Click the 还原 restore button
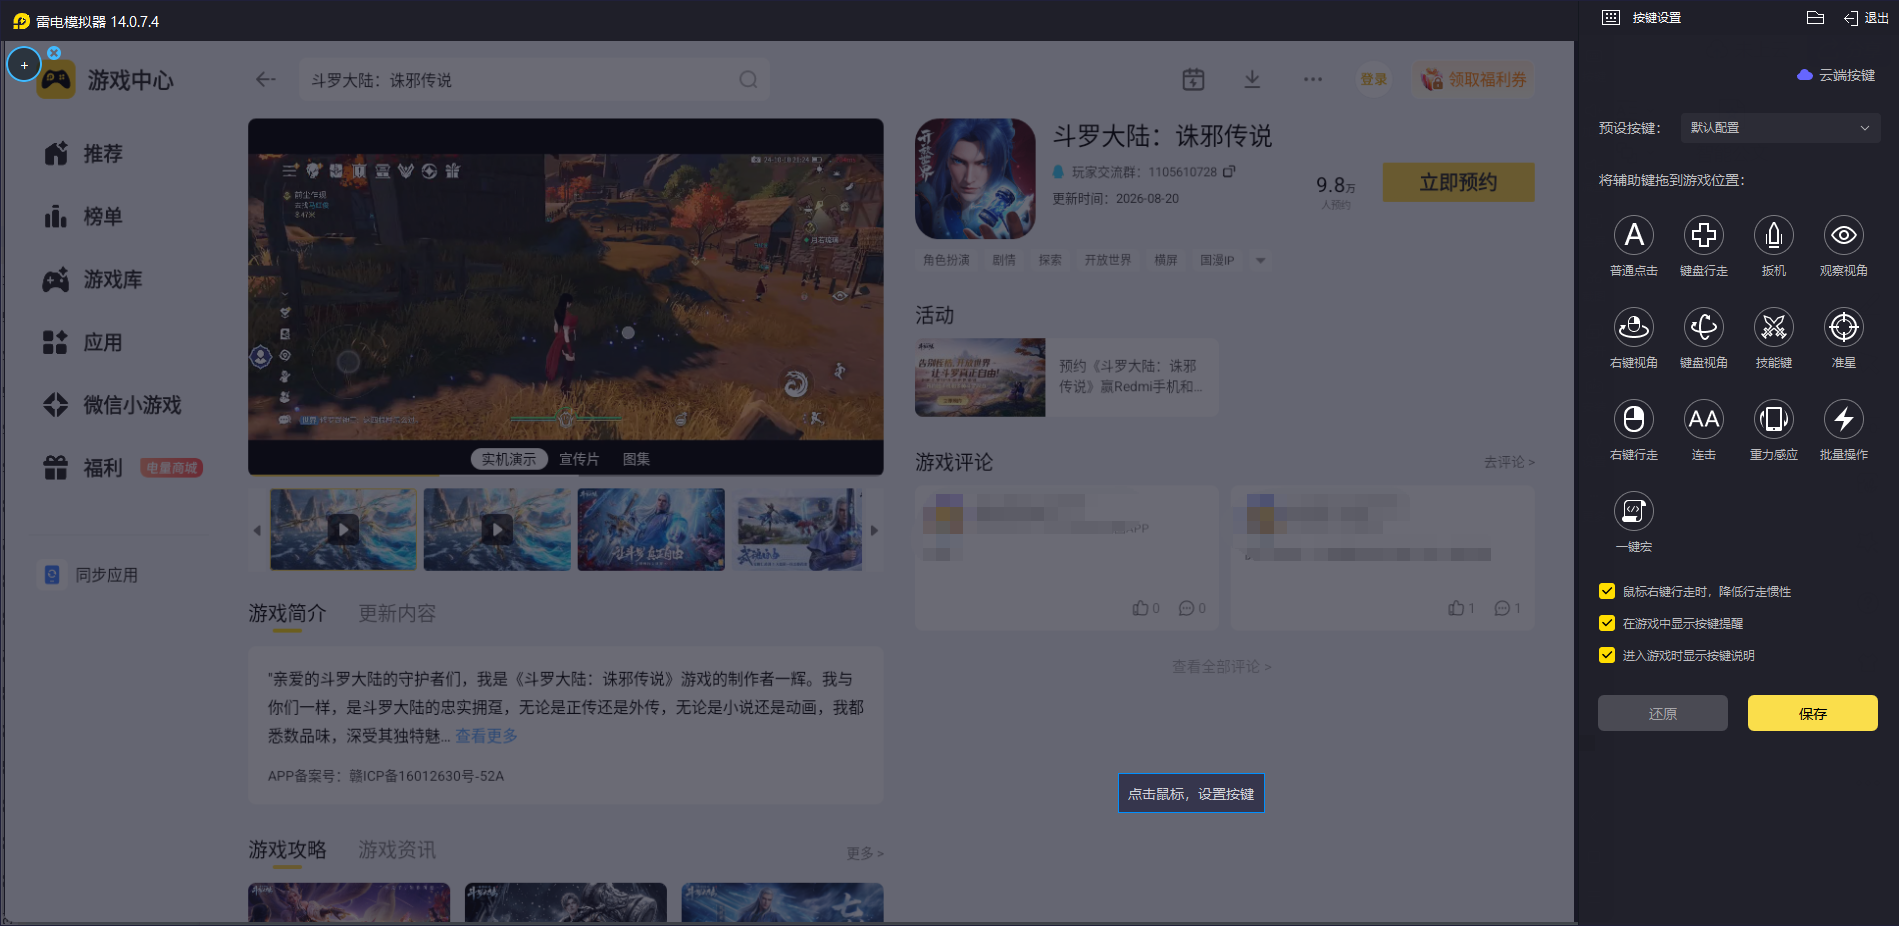The width and height of the screenshot is (1899, 926). (x=1663, y=714)
